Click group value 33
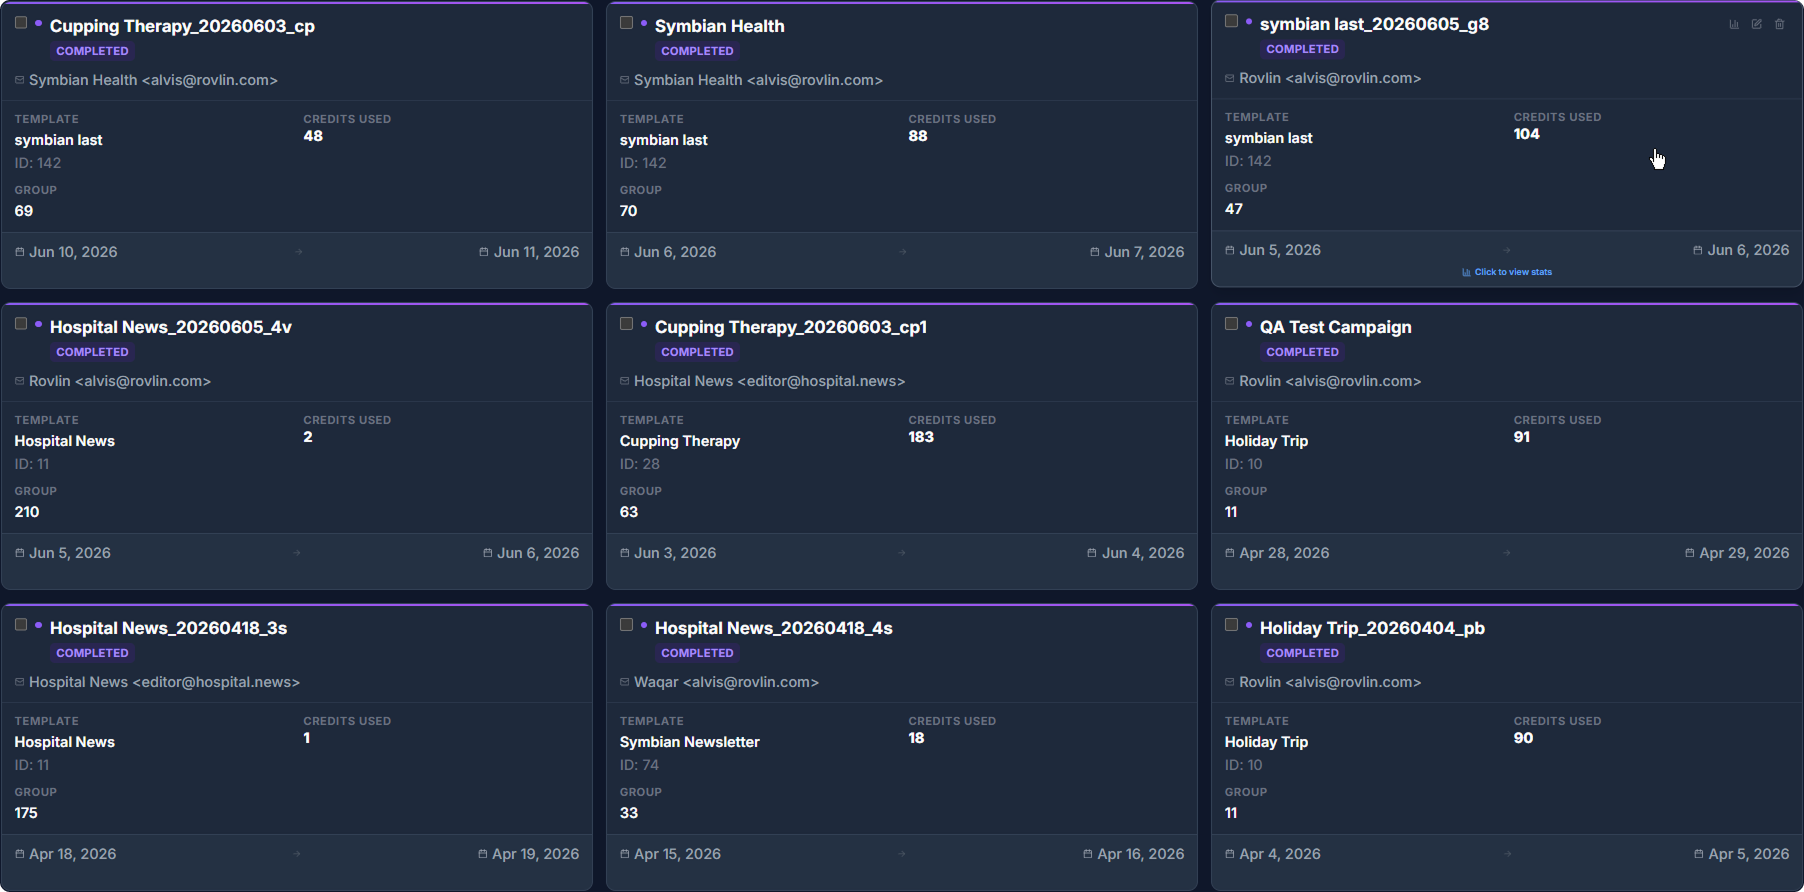Screen dimensions: 1804x892 click(x=629, y=813)
